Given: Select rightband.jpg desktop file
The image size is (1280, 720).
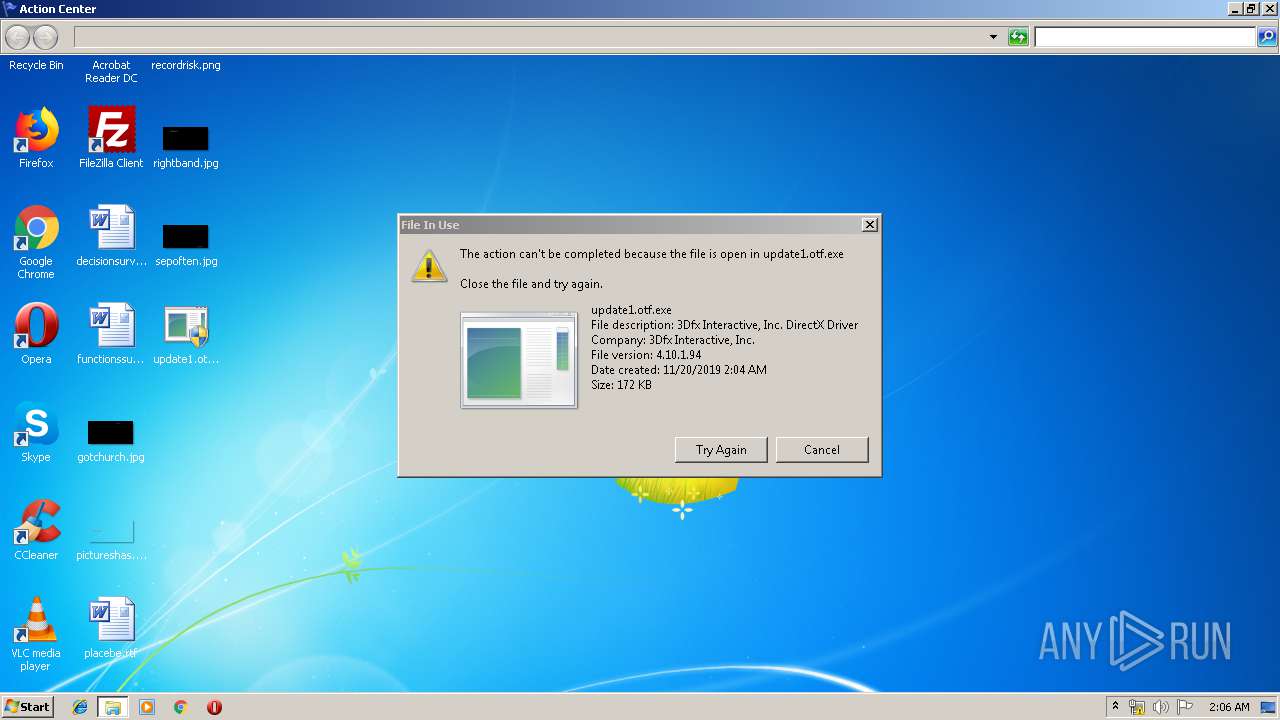Looking at the screenshot, I should tap(186, 145).
